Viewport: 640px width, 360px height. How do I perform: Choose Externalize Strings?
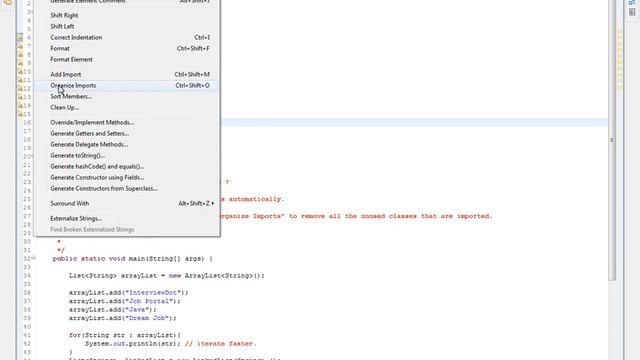pos(127,218)
